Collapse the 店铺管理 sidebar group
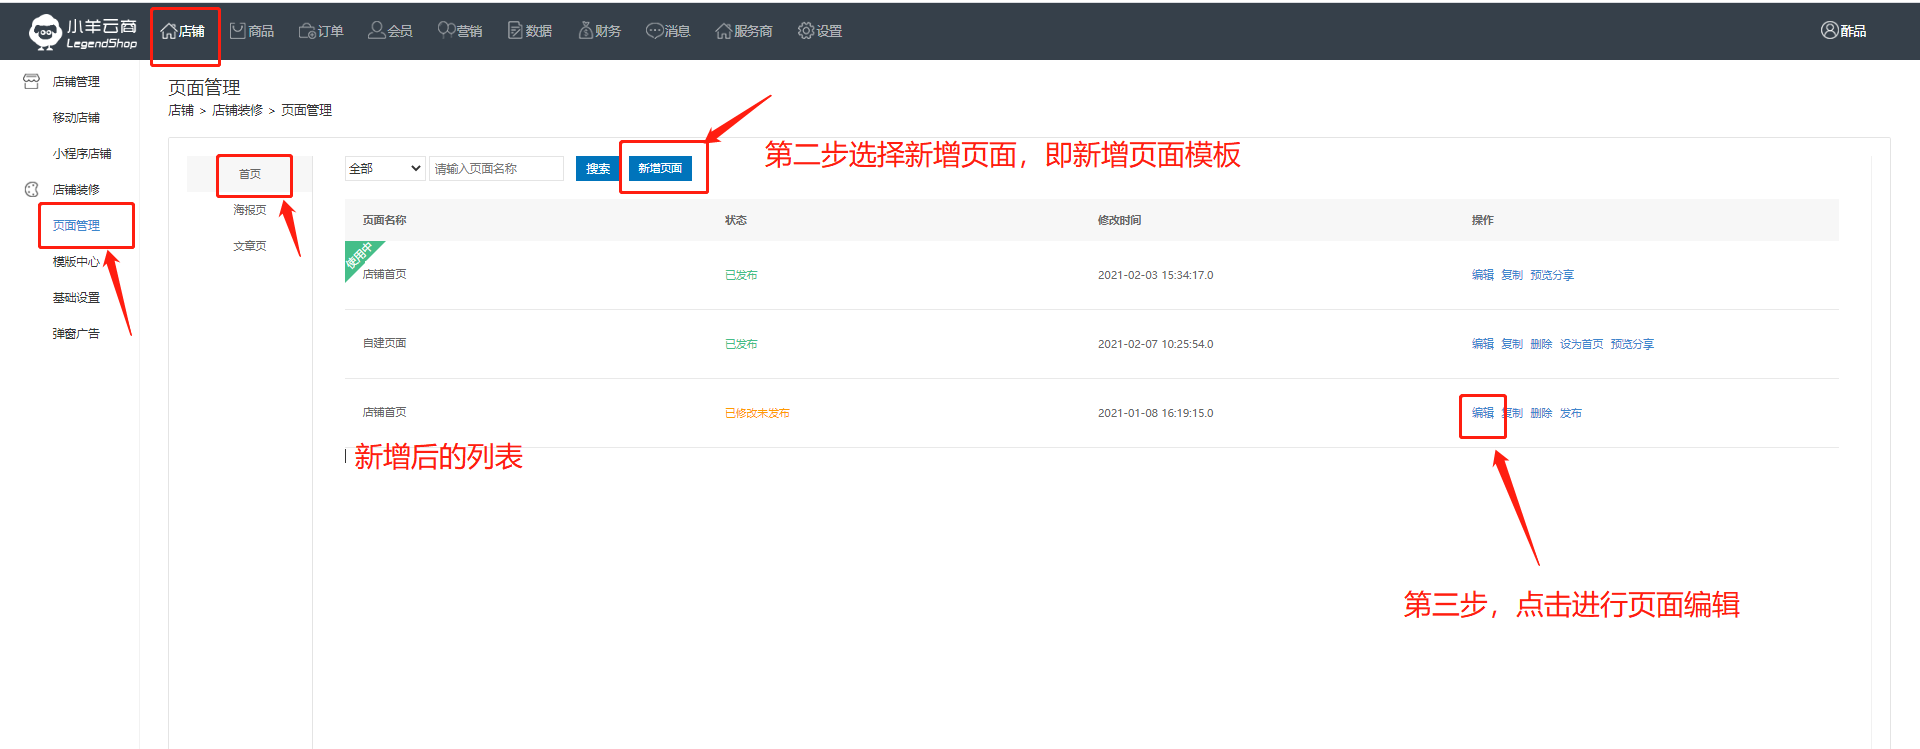This screenshot has width=1920, height=749. 76,82
